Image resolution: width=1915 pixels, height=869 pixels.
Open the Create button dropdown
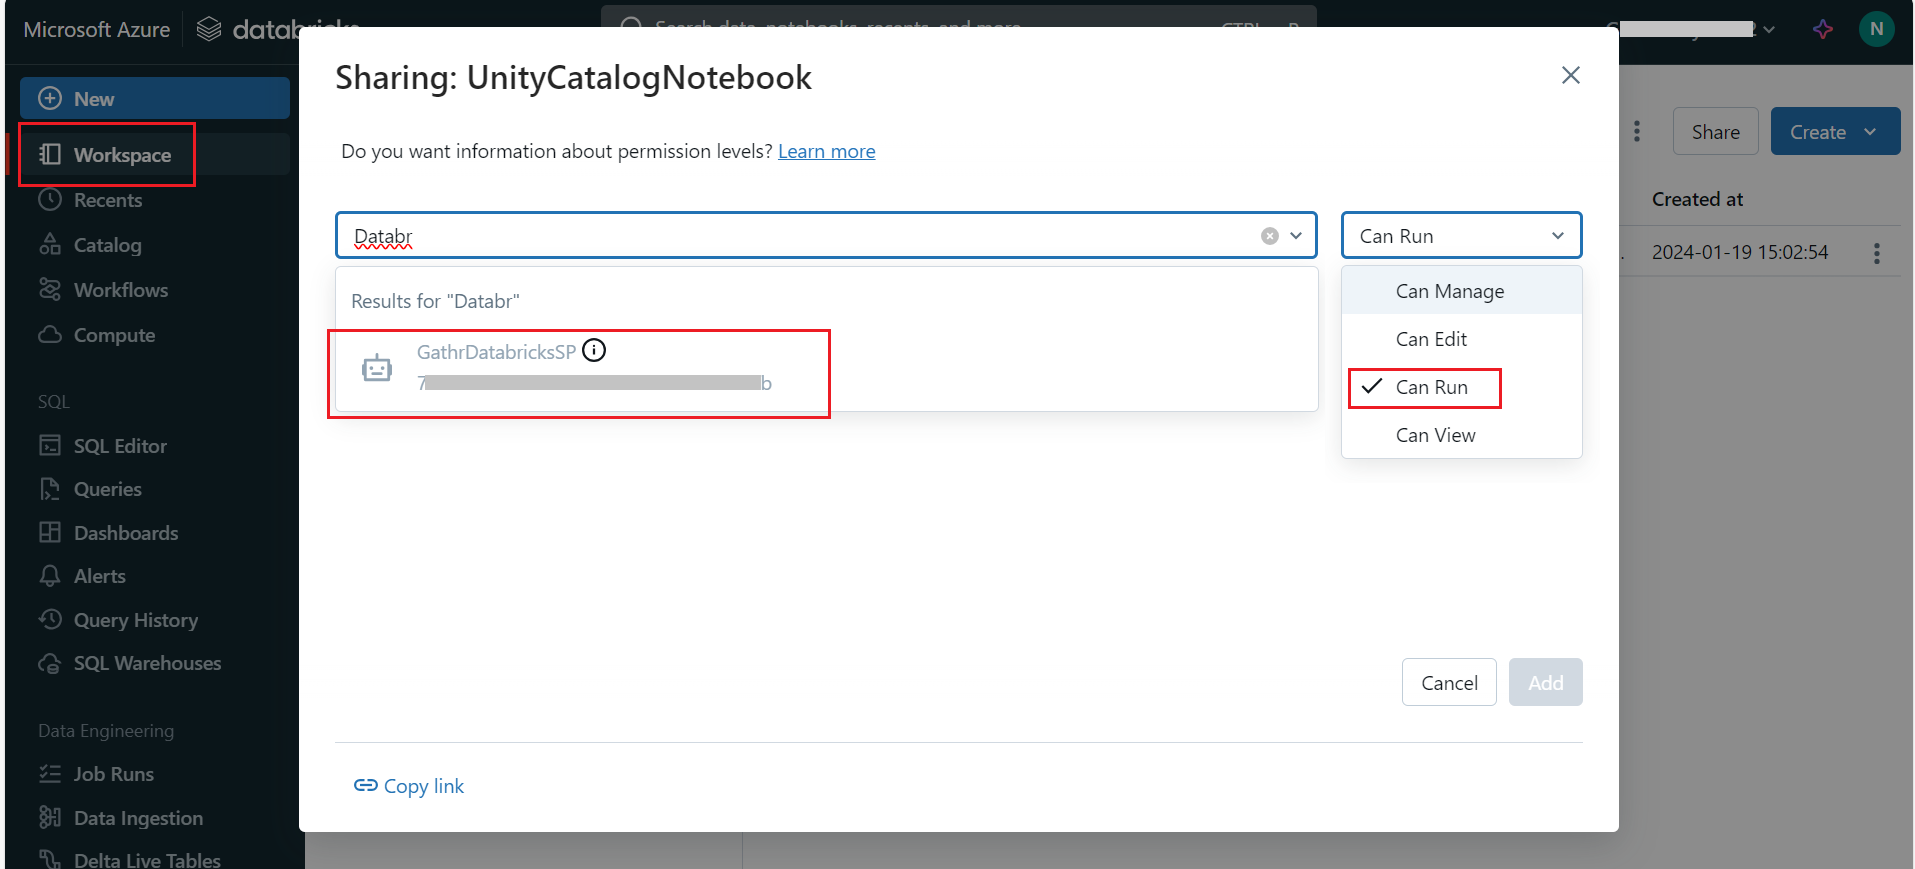pyautogui.click(x=1869, y=132)
